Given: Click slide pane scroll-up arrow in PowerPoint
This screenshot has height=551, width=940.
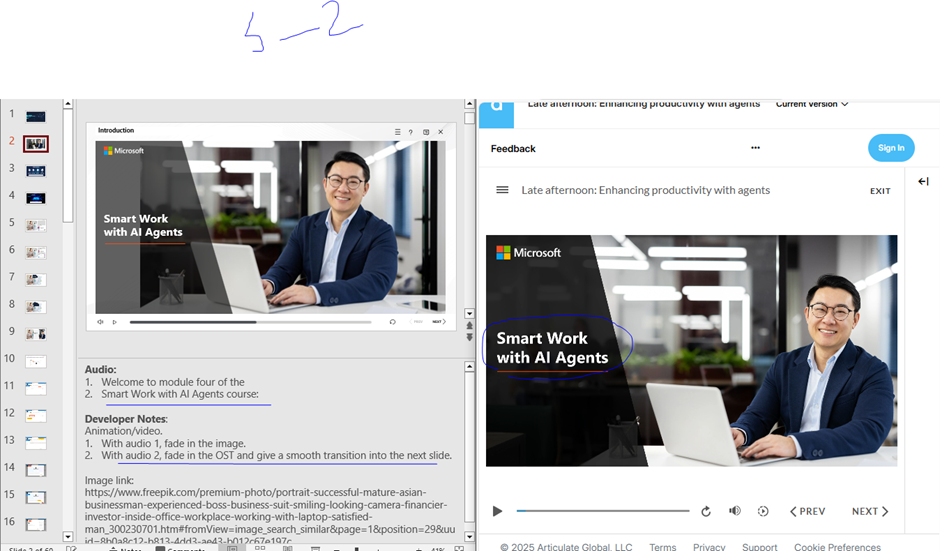Looking at the screenshot, I should click(x=469, y=104).
